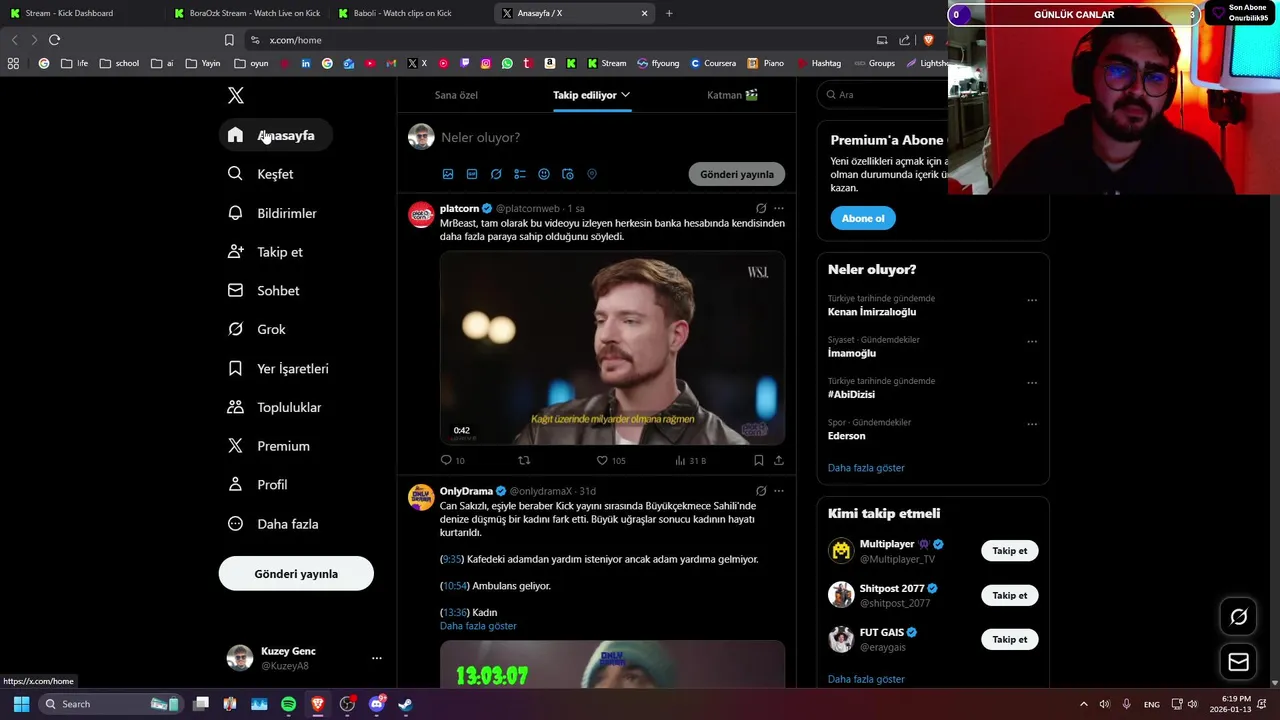This screenshot has height=720, width=1280.
Task: Switch to Katman tab
Action: tap(732, 95)
